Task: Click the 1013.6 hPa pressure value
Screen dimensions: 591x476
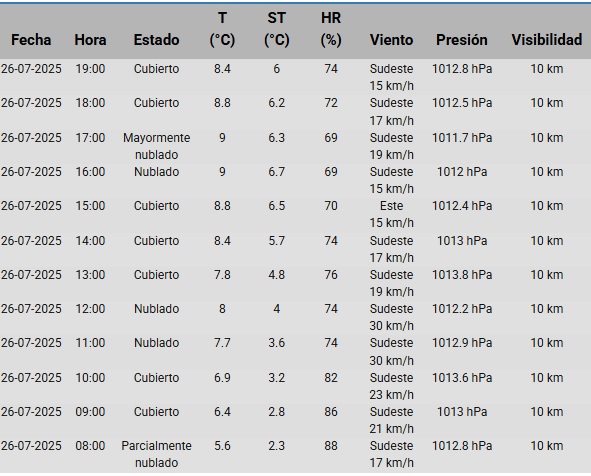Action: point(462,378)
